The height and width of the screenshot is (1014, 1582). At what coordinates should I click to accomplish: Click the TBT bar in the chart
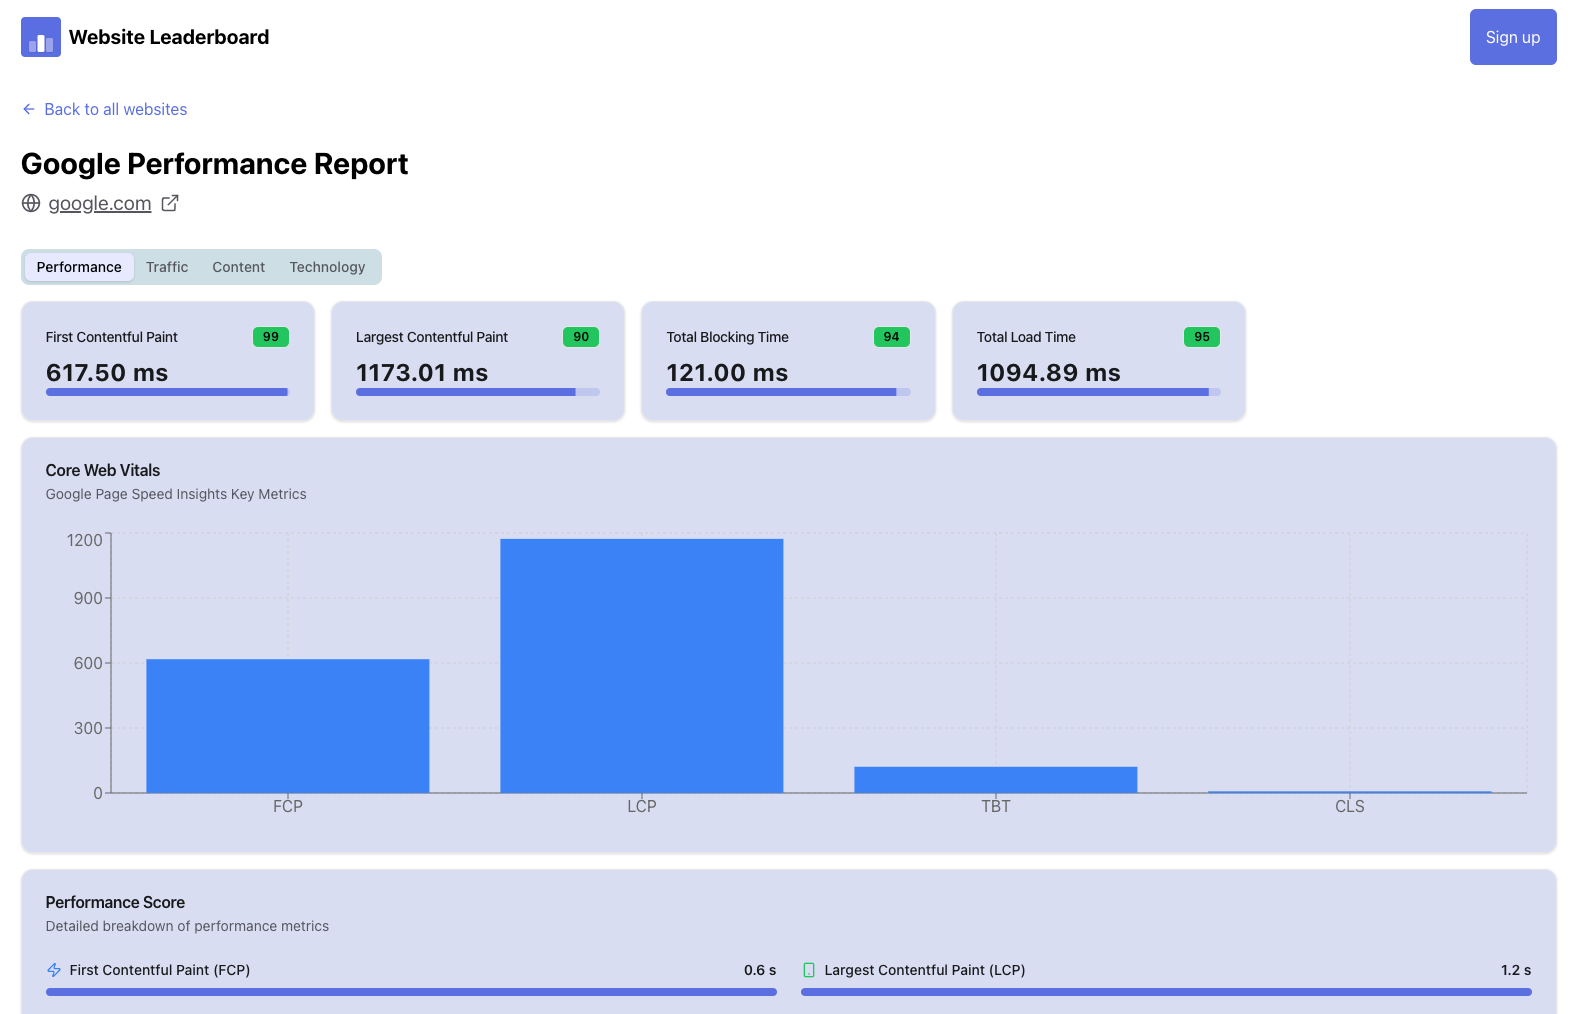click(x=996, y=780)
